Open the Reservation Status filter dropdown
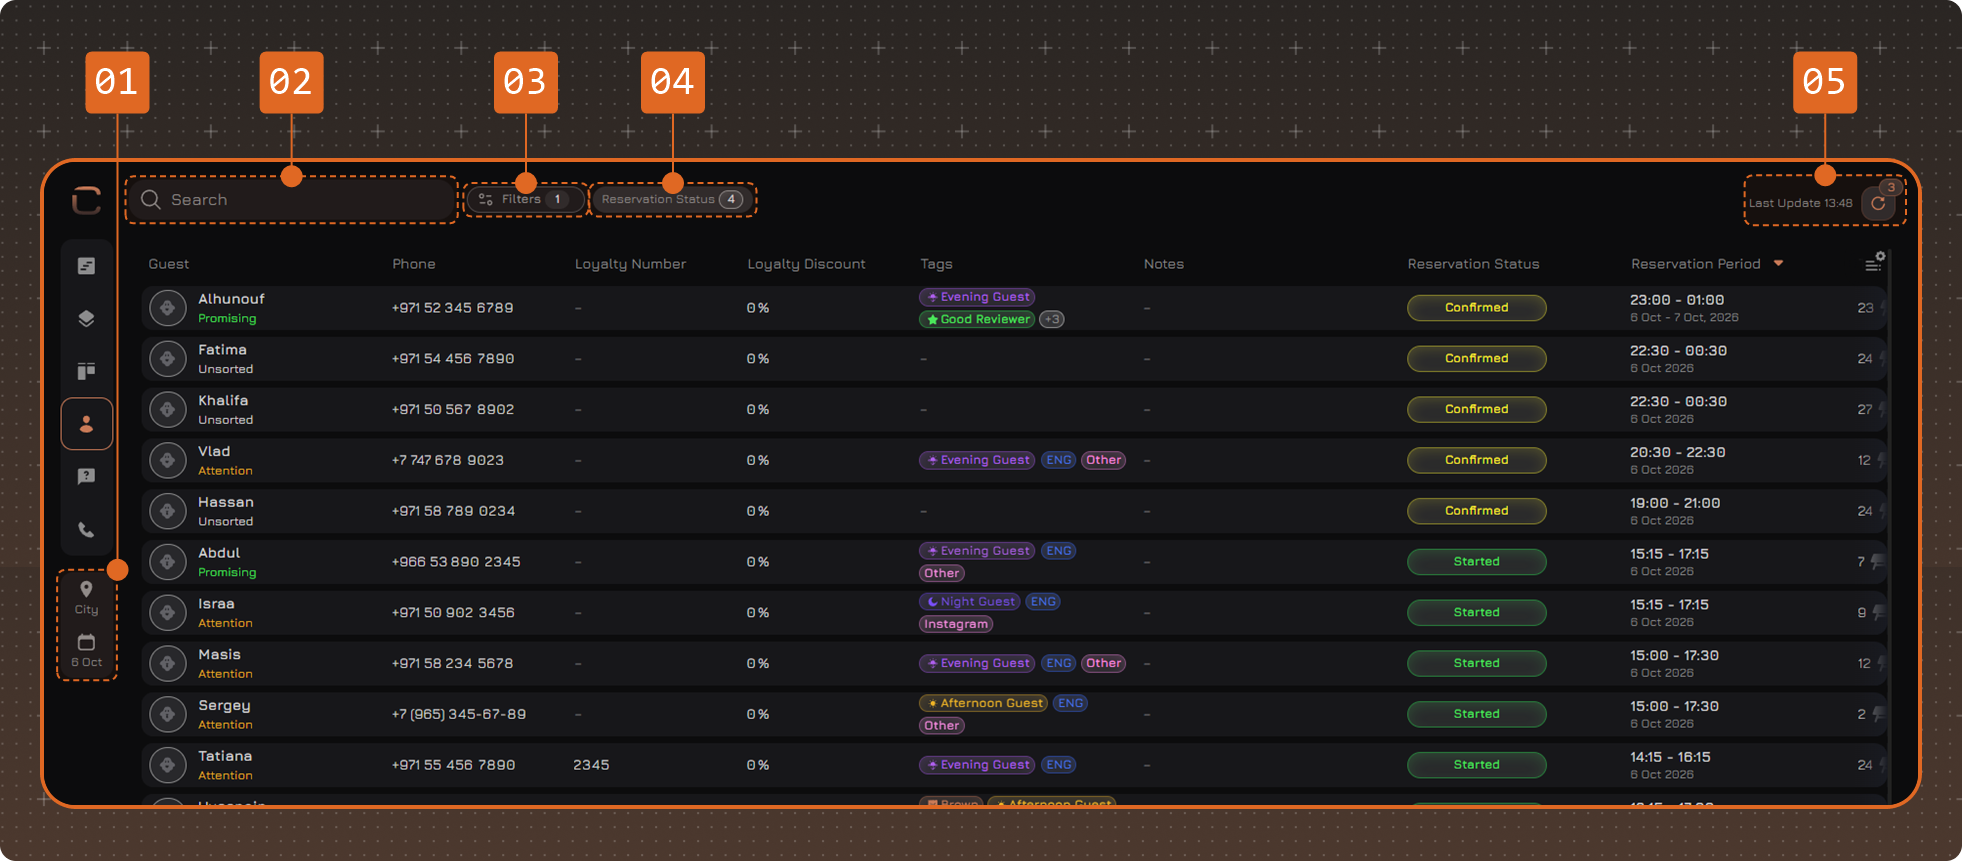 pyautogui.click(x=672, y=199)
